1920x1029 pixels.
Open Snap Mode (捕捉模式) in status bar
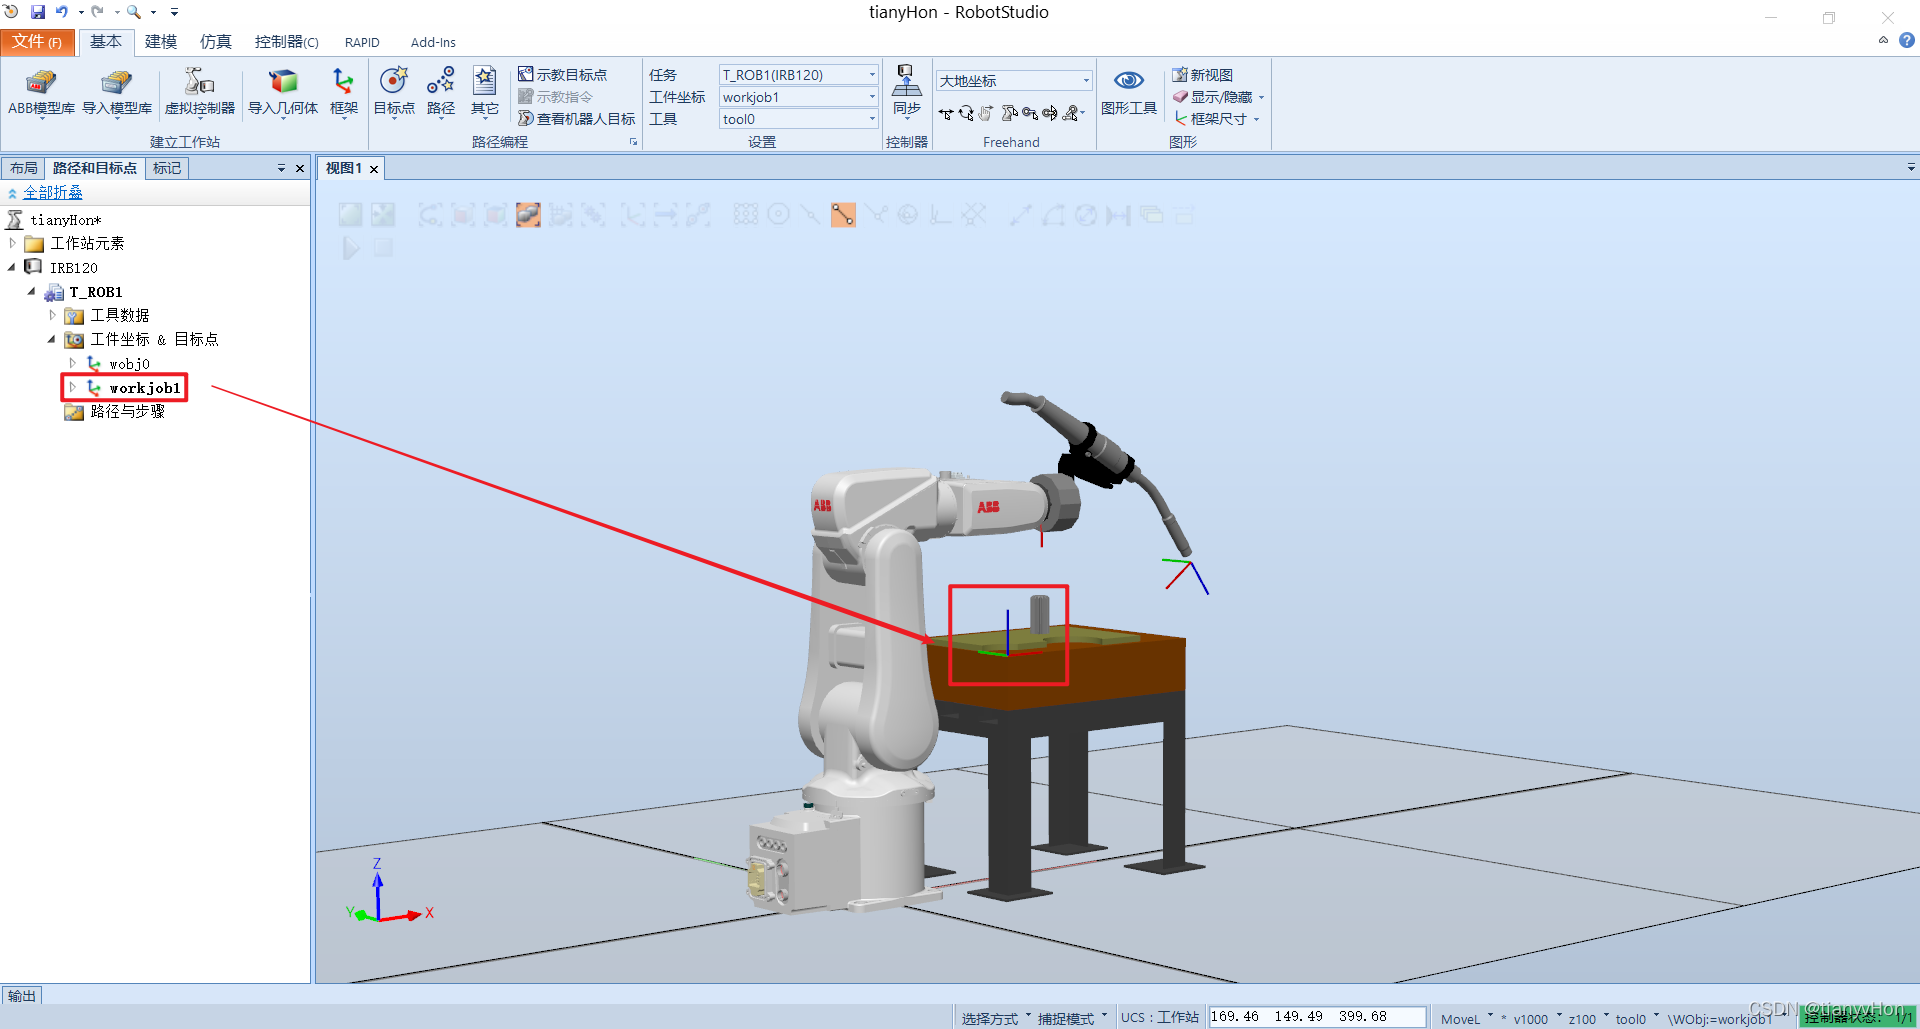(x=1072, y=1018)
